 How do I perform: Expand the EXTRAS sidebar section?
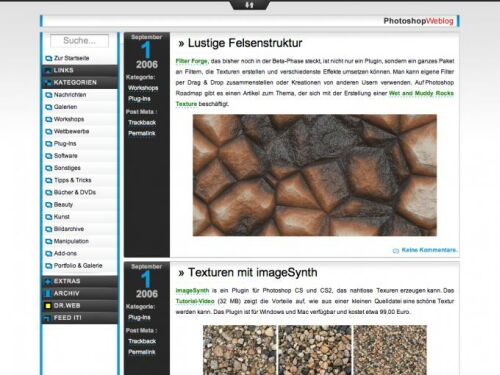tap(80, 281)
